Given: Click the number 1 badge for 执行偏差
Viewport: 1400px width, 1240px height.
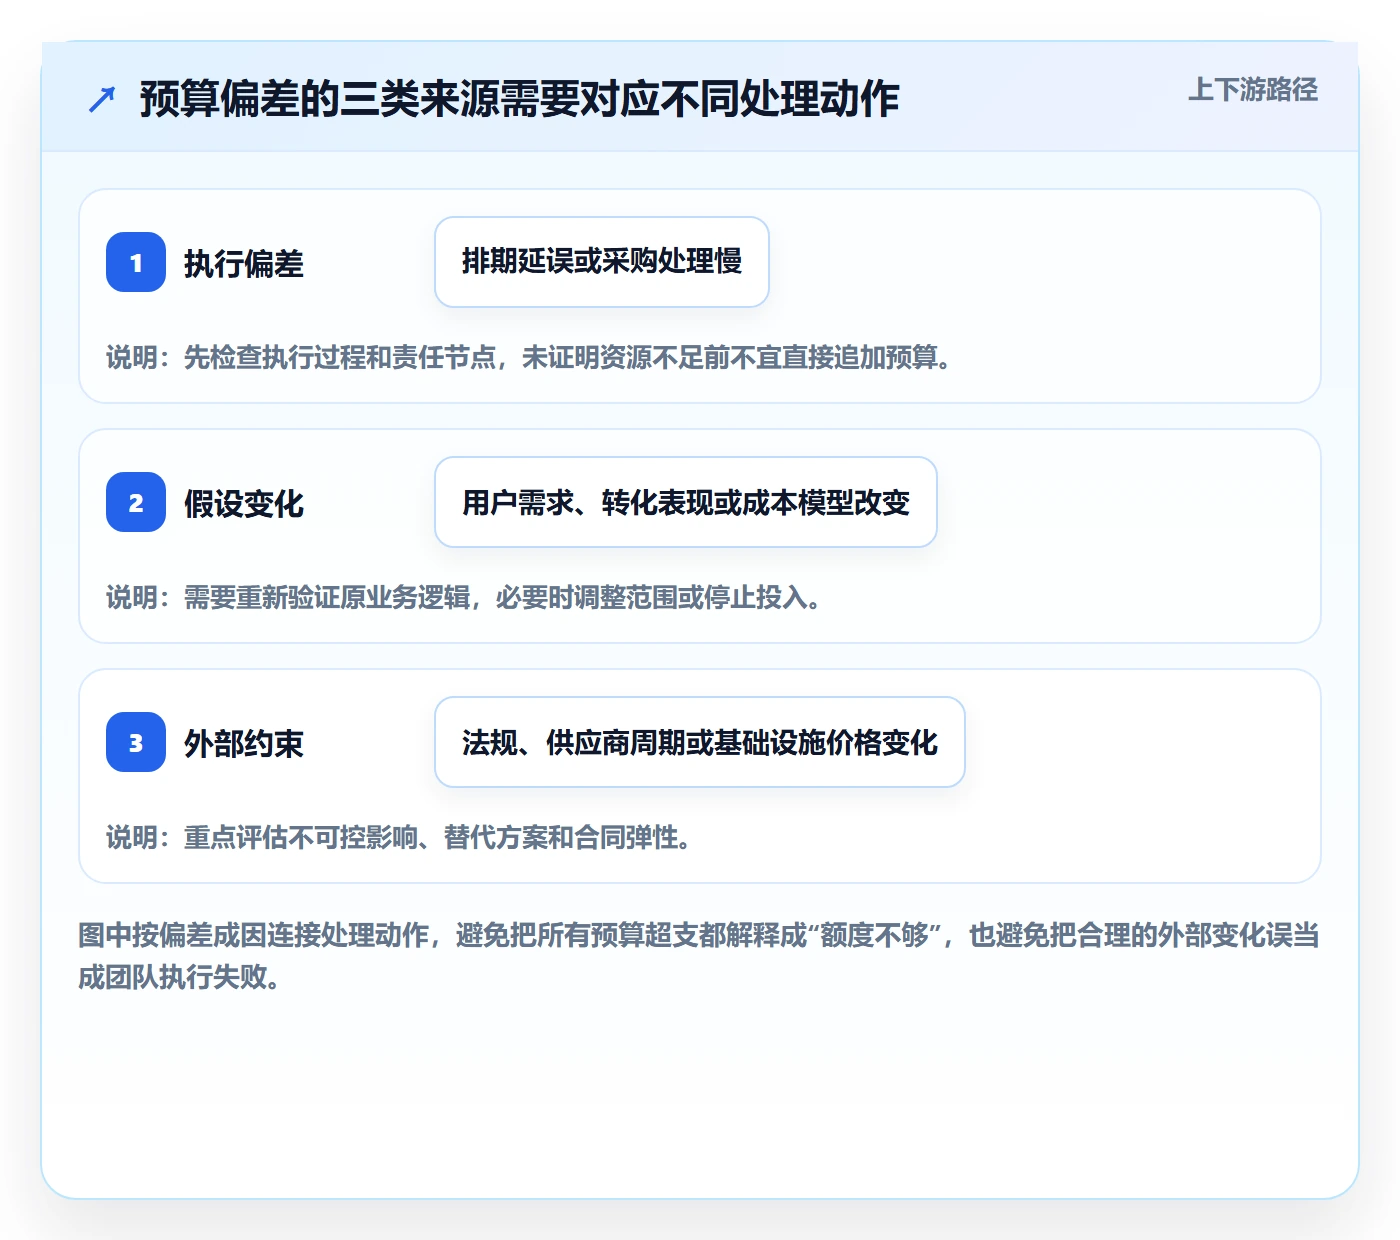Looking at the screenshot, I should point(136,262).
